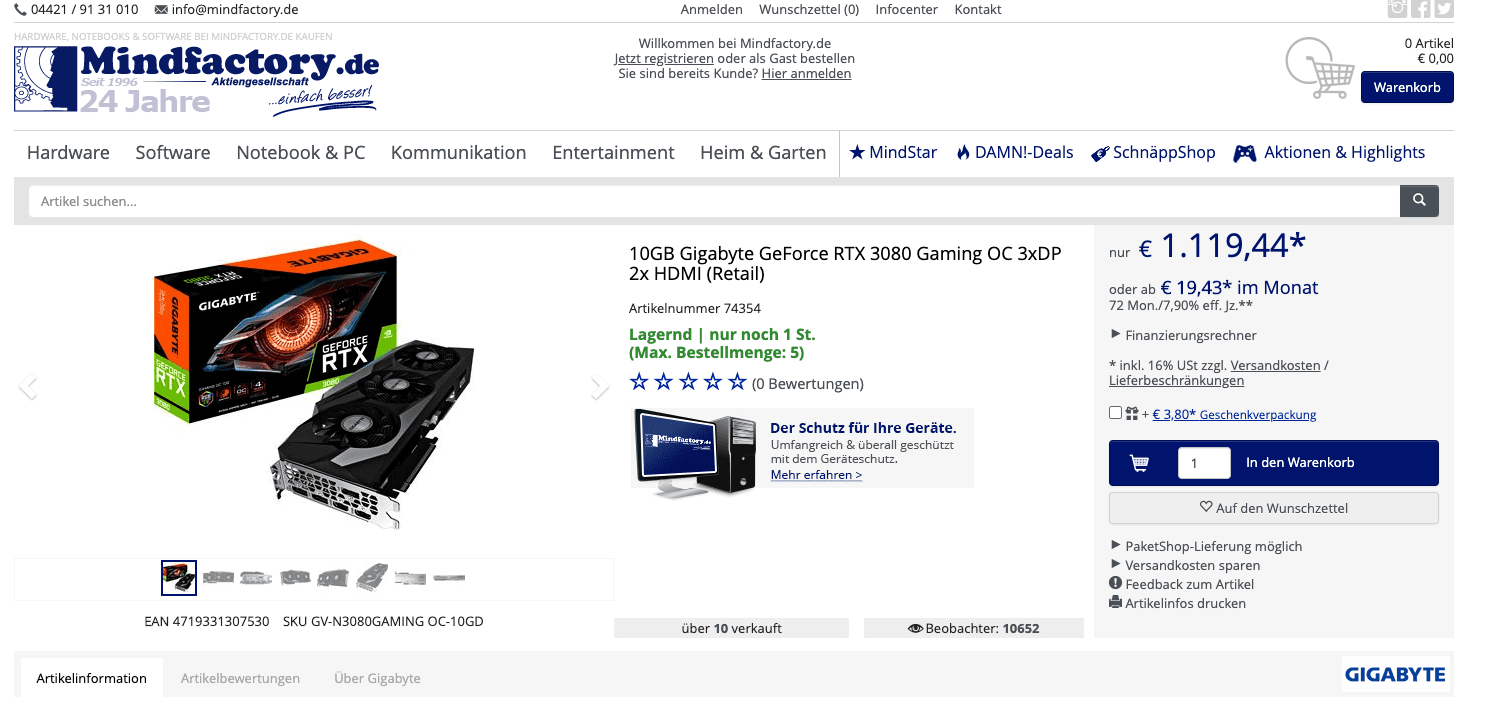Open the Software menu
The width and height of the screenshot is (1505, 712).
173,153
